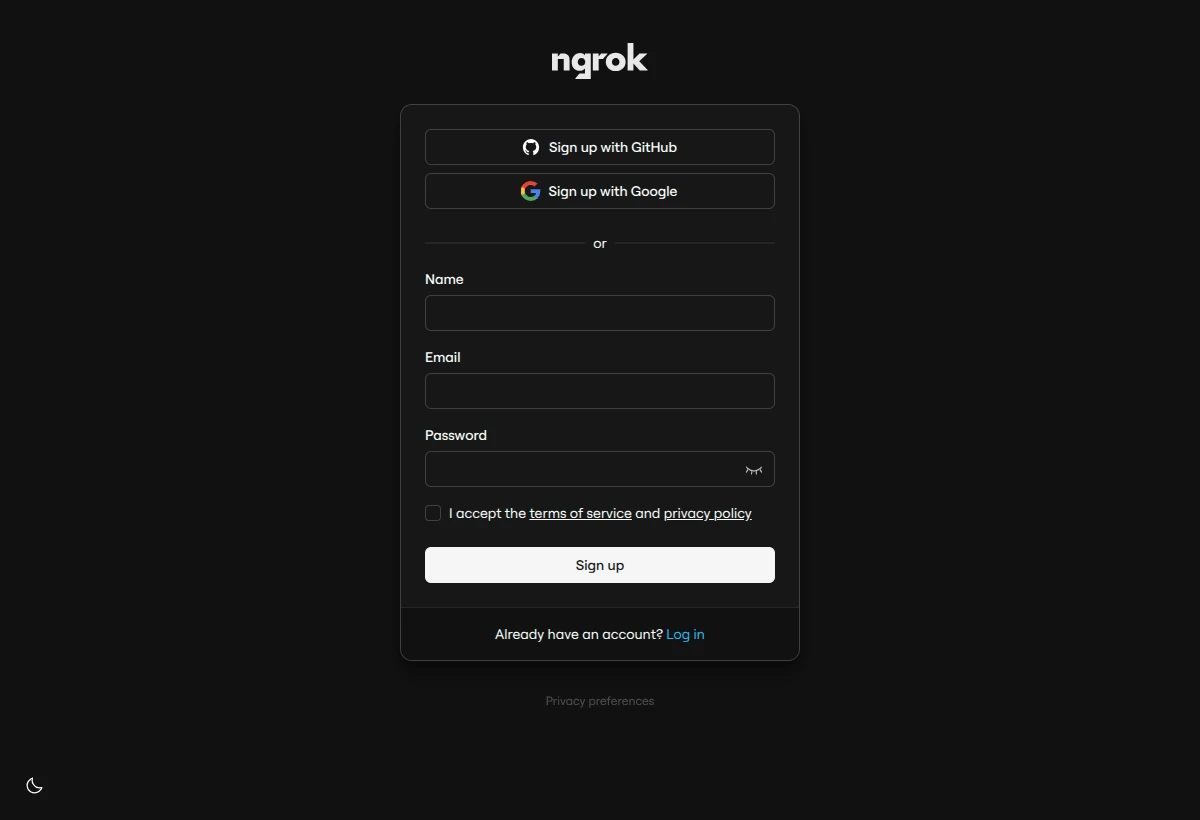Toggle dark mode moon icon
Image resolution: width=1200 pixels, height=820 pixels.
pos(34,786)
